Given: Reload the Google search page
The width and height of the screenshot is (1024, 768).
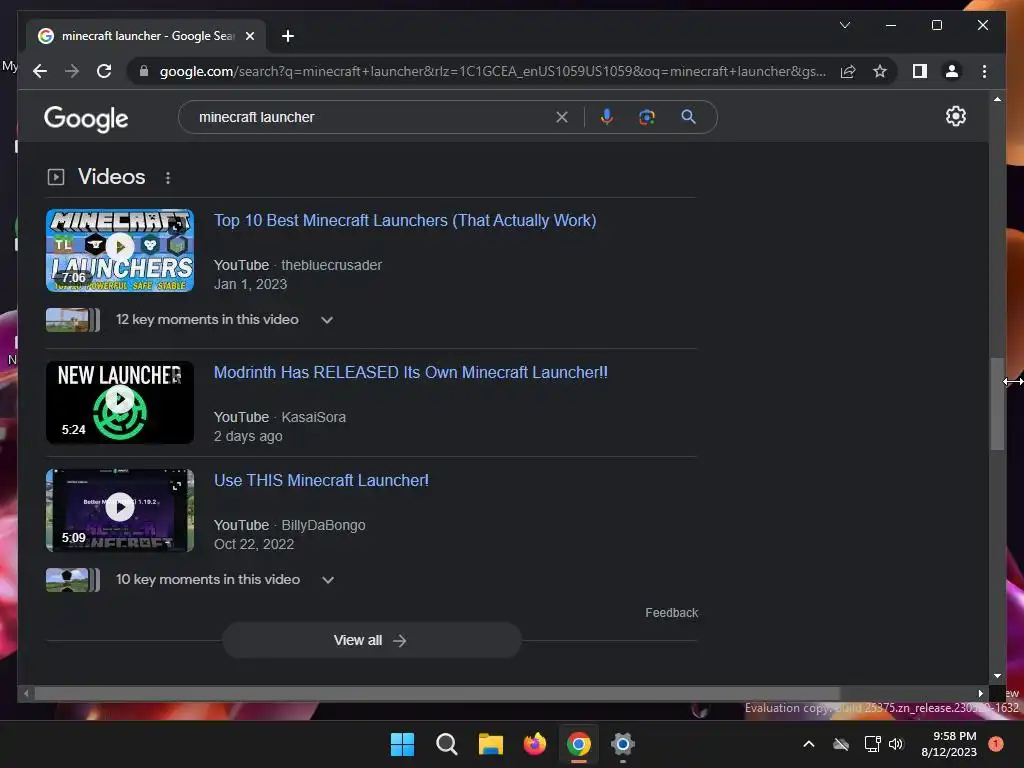Looking at the screenshot, I should tap(104, 71).
